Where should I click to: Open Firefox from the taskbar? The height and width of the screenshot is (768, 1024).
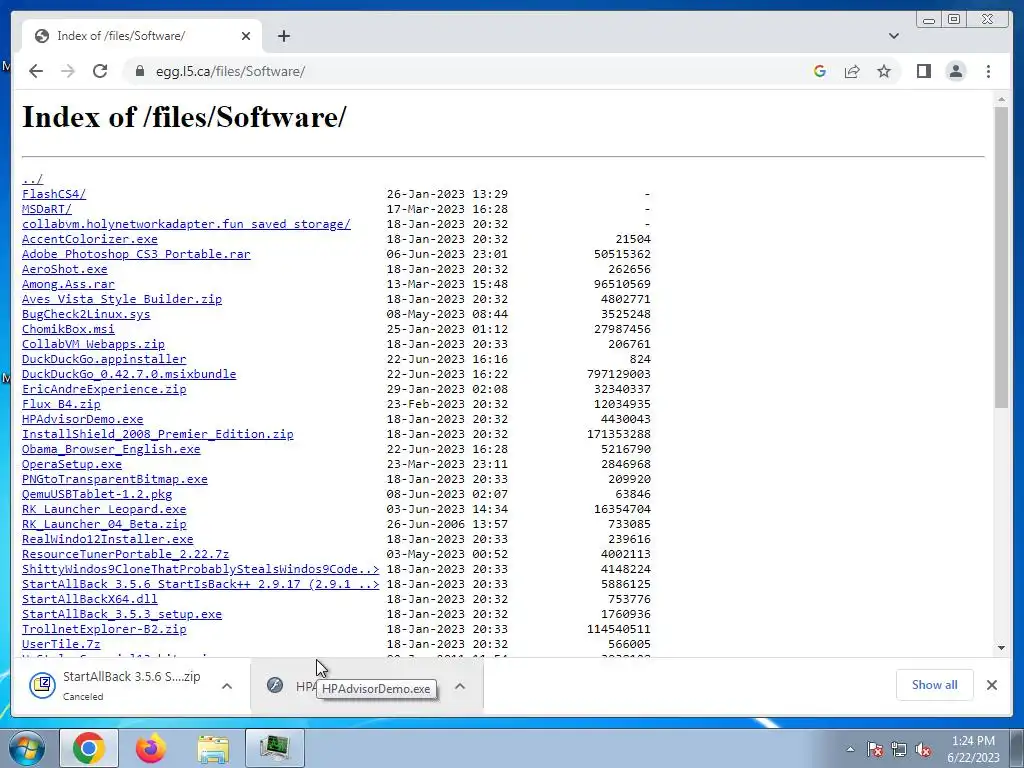tap(151, 748)
